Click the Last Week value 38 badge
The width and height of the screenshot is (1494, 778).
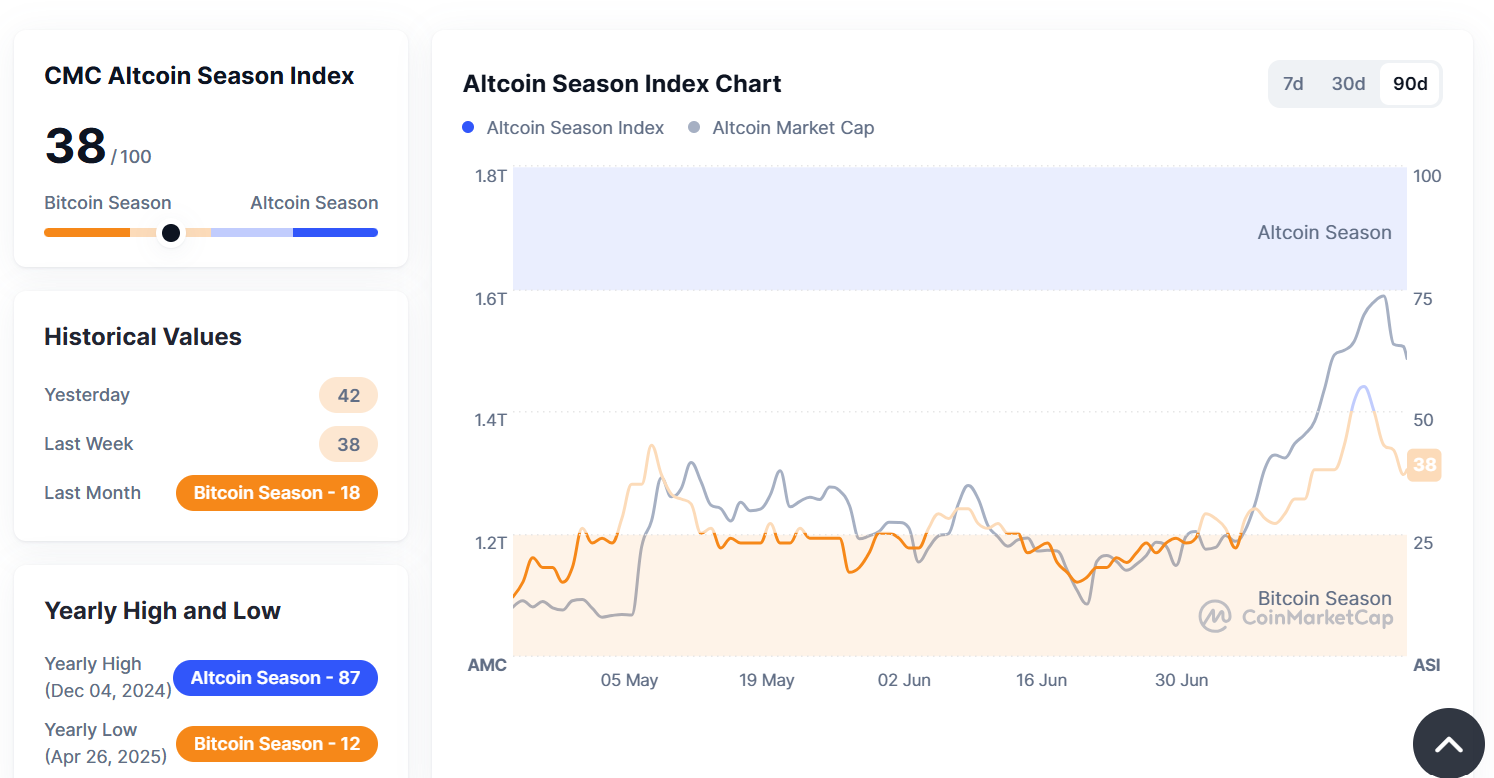tap(348, 444)
